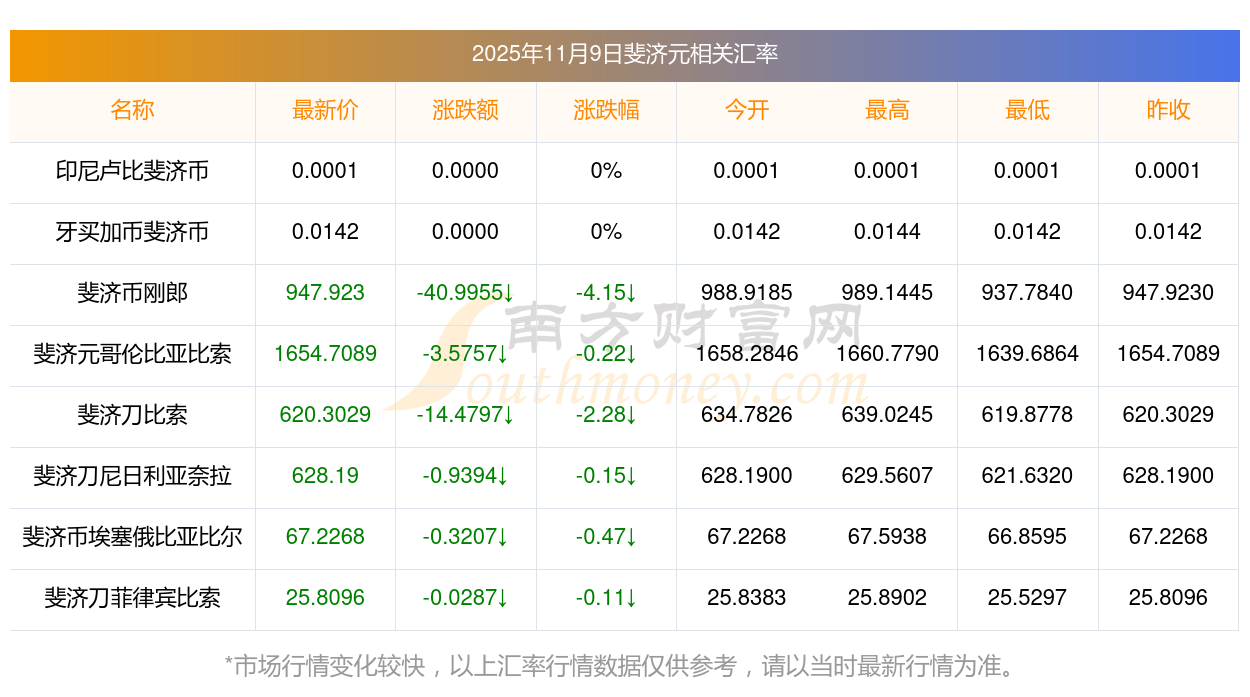Click previous close 25.8096
The height and width of the screenshot is (697, 1250).
pos(1168,598)
